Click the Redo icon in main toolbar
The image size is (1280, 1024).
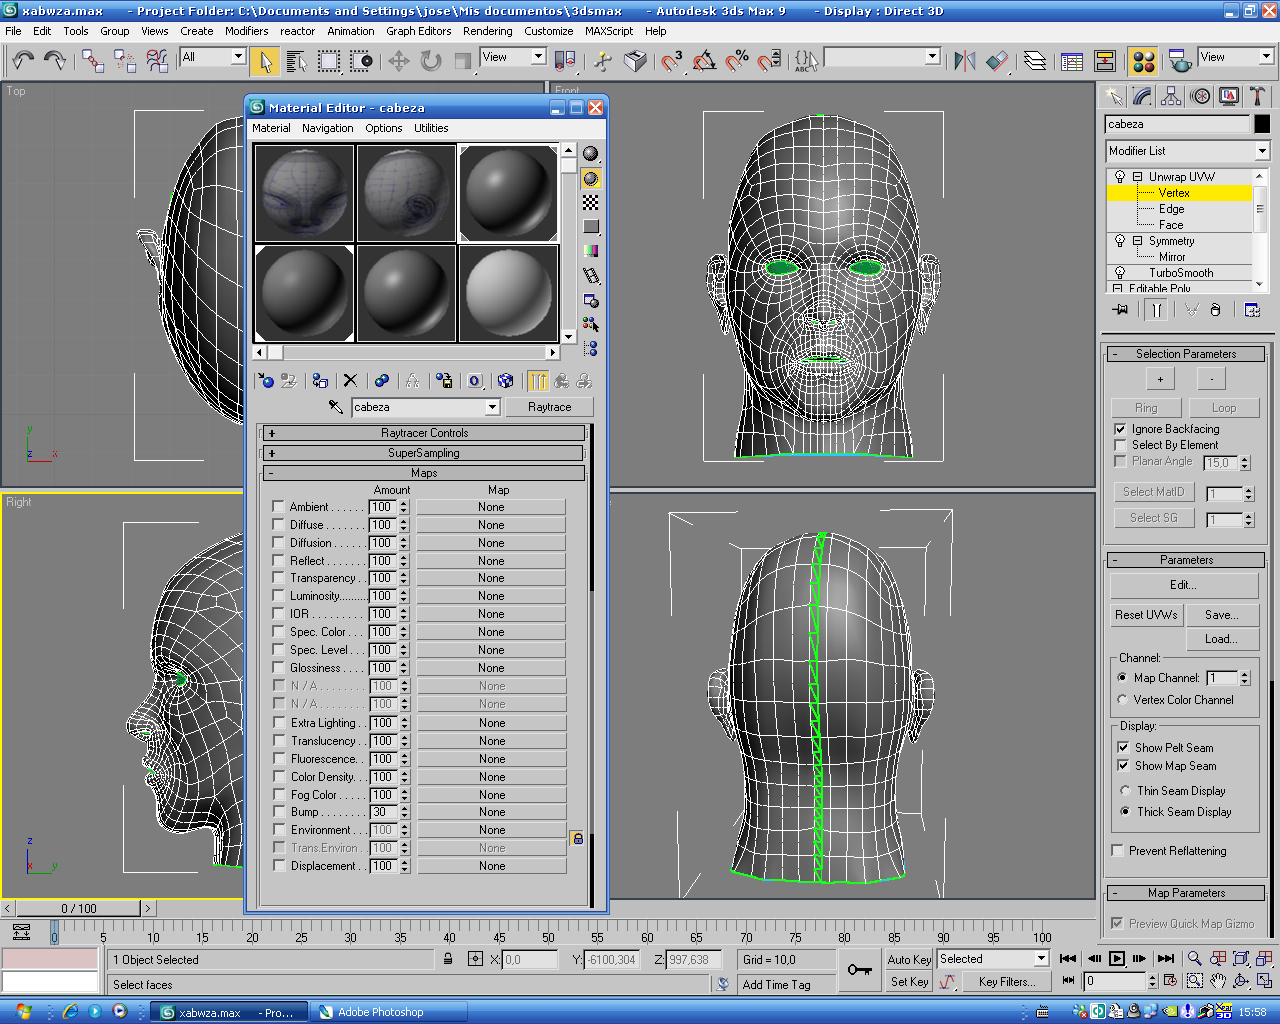click(x=54, y=61)
